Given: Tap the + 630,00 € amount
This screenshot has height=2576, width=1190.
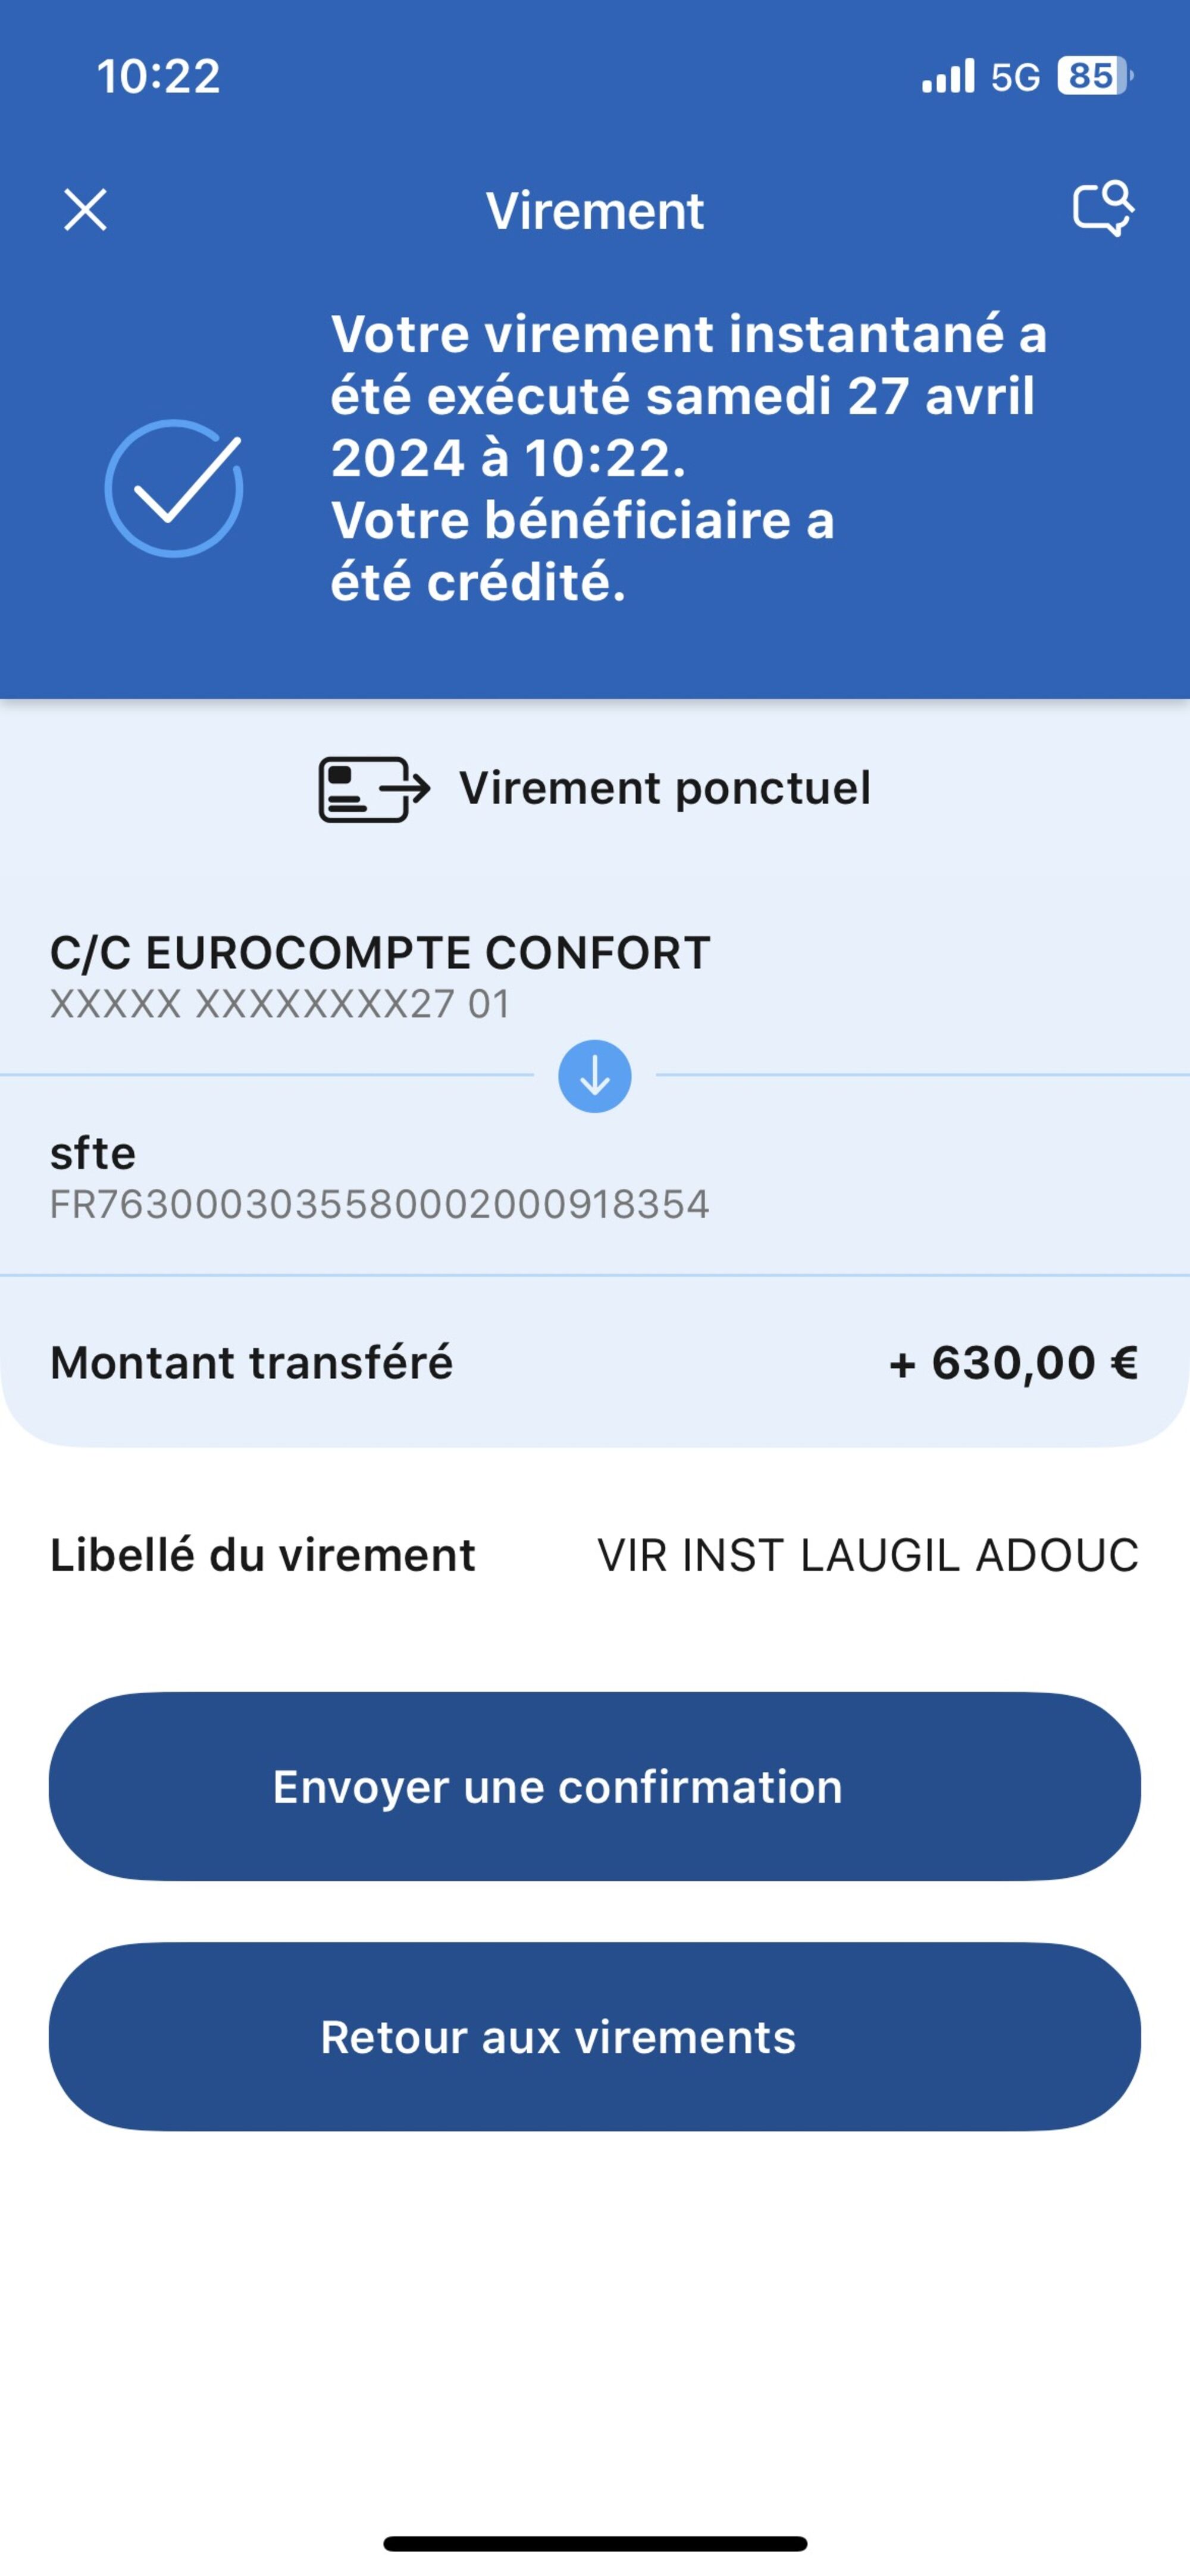Looking at the screenshot, I should pos(1013,1363).
